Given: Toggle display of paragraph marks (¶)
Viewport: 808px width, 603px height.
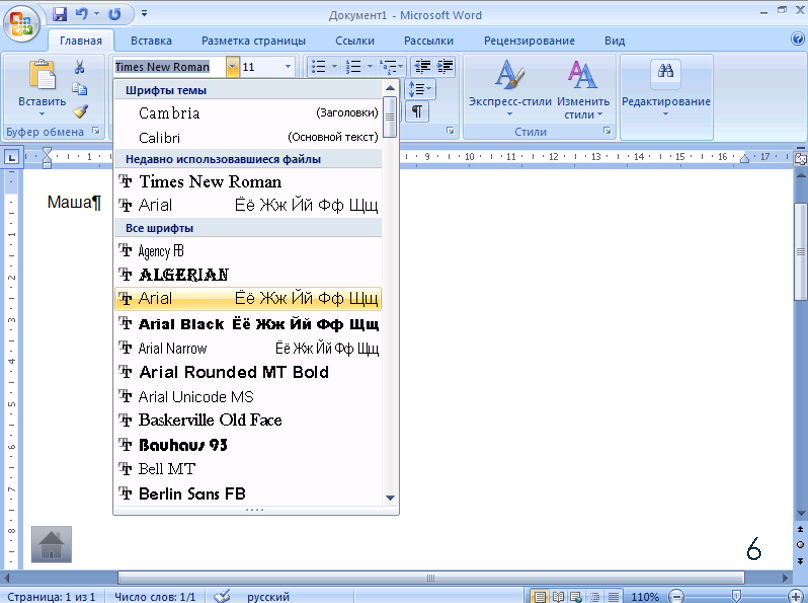Looking at the screenshot, I should (x=417, y=111).
